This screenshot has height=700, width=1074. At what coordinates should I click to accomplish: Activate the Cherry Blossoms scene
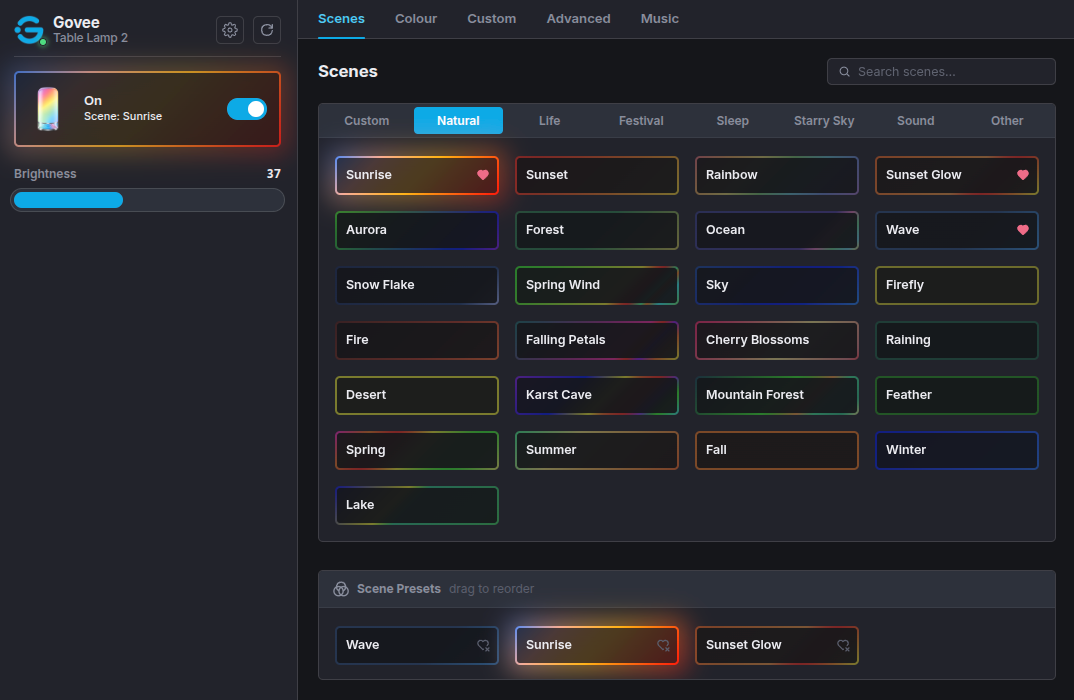click(x=777, y=340)
